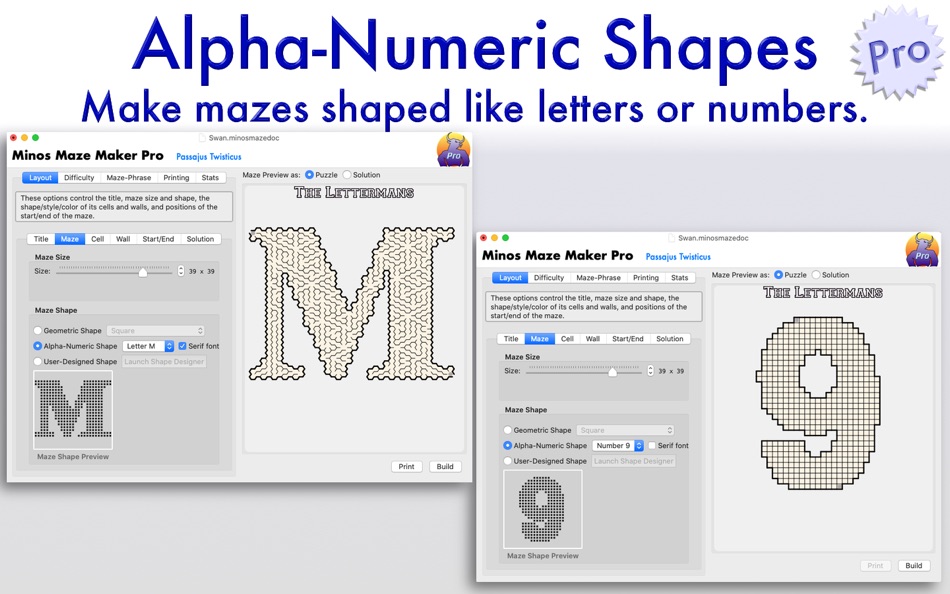950x594 pixels.
Task: Choose Geometric Shape radio in right window
Action: click(x=508, y=430)
